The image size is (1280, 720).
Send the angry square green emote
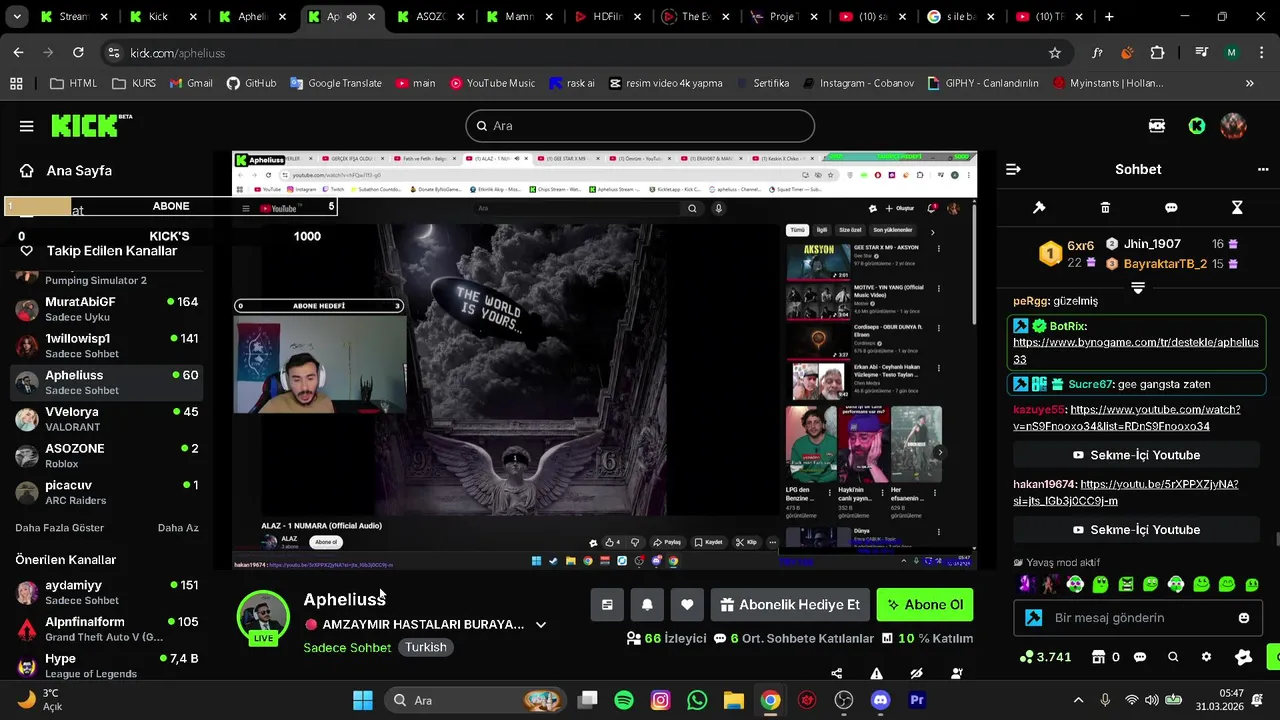click(x=1126, y=584)
